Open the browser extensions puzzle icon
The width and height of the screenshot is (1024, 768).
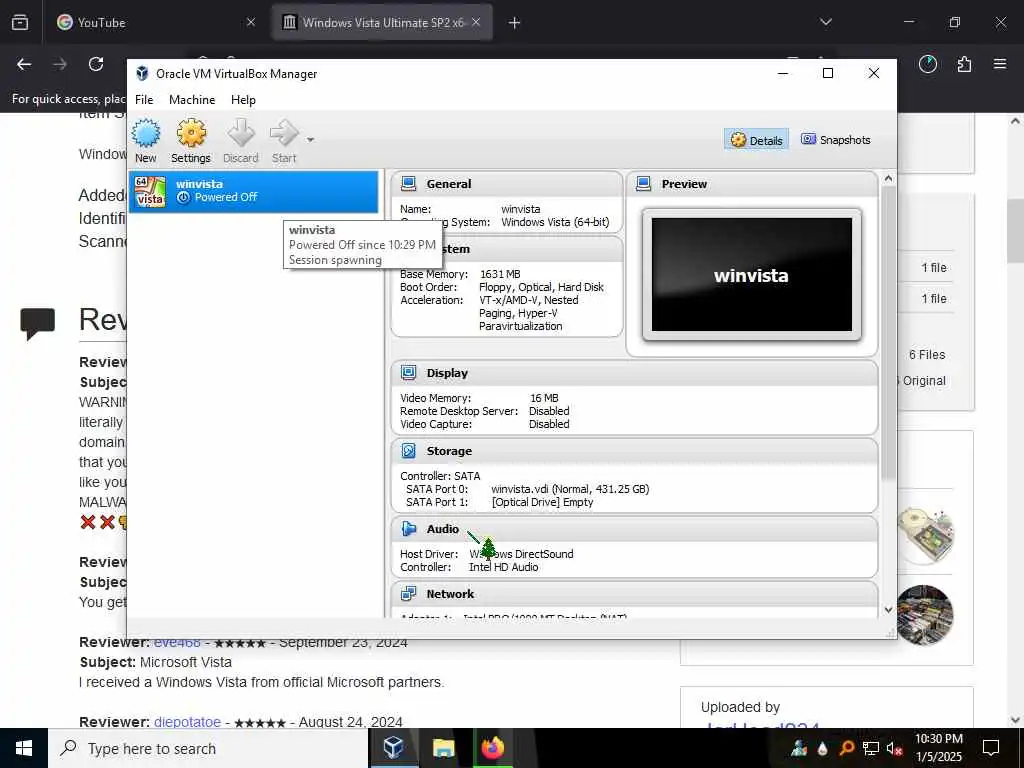point(964,64)
